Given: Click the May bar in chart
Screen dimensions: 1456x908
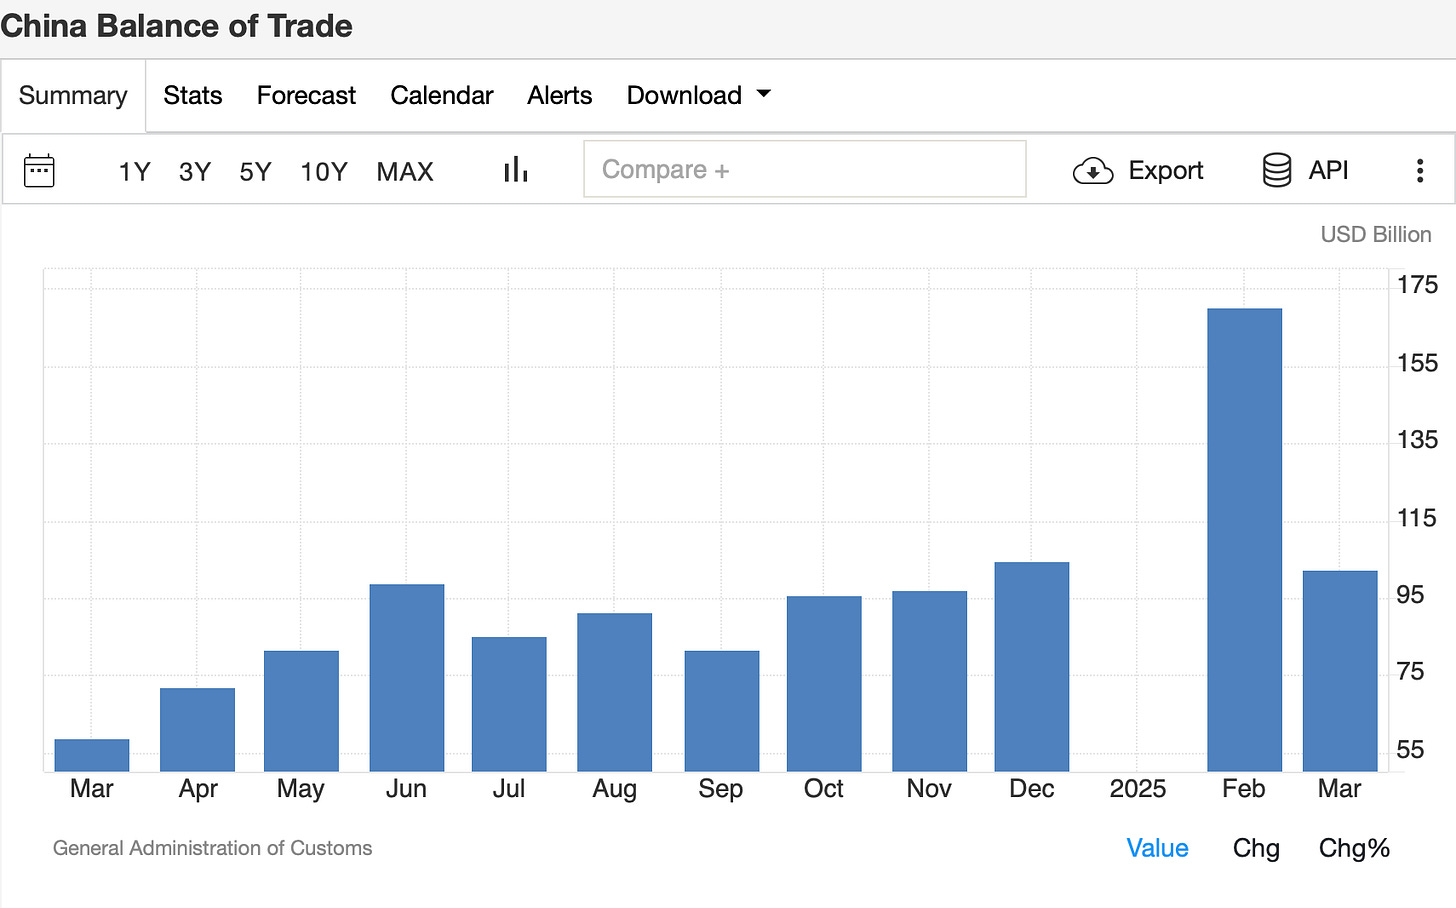Looking at the screenshot, I should (301, 711).
